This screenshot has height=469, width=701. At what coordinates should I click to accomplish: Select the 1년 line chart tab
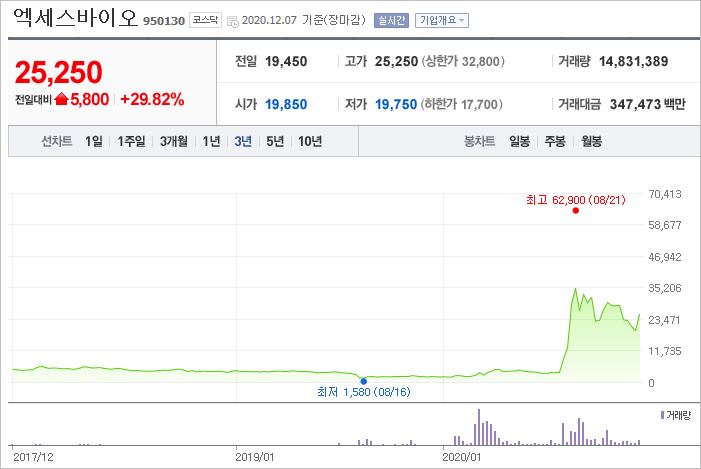pos(211,141)
